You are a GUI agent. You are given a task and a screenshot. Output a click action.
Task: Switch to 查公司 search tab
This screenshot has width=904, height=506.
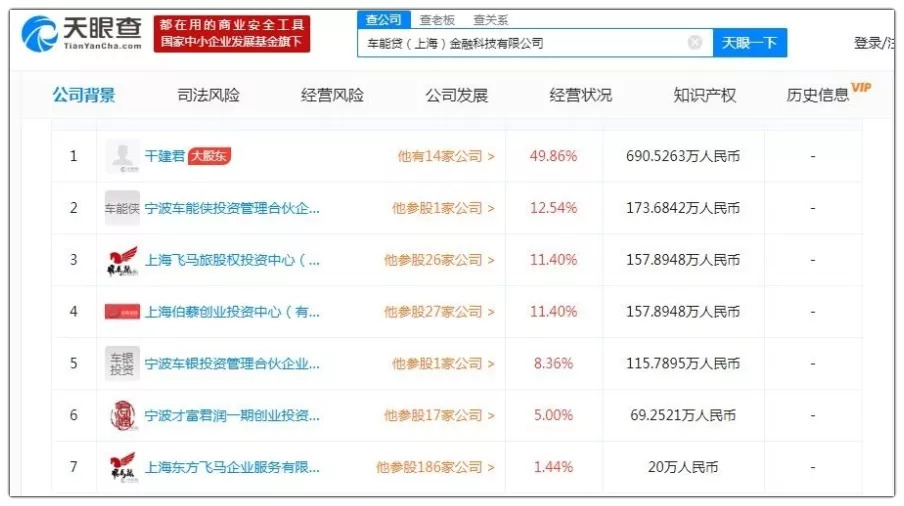point(383,20)
